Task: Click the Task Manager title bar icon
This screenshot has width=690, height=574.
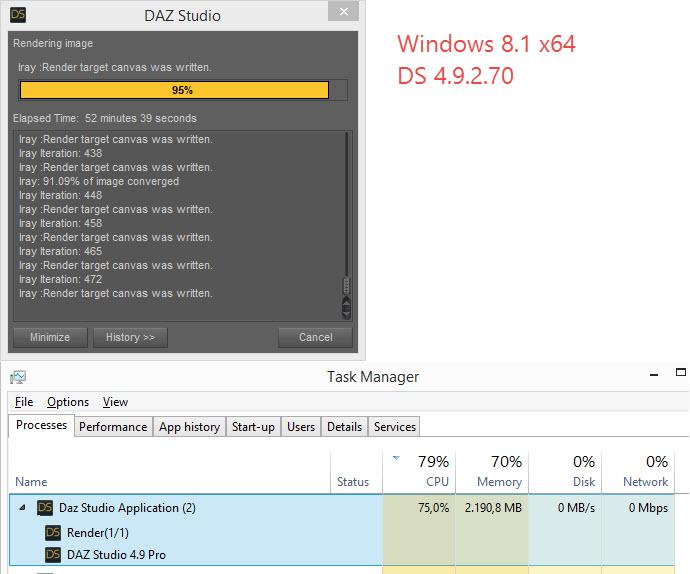Action: 18,377
